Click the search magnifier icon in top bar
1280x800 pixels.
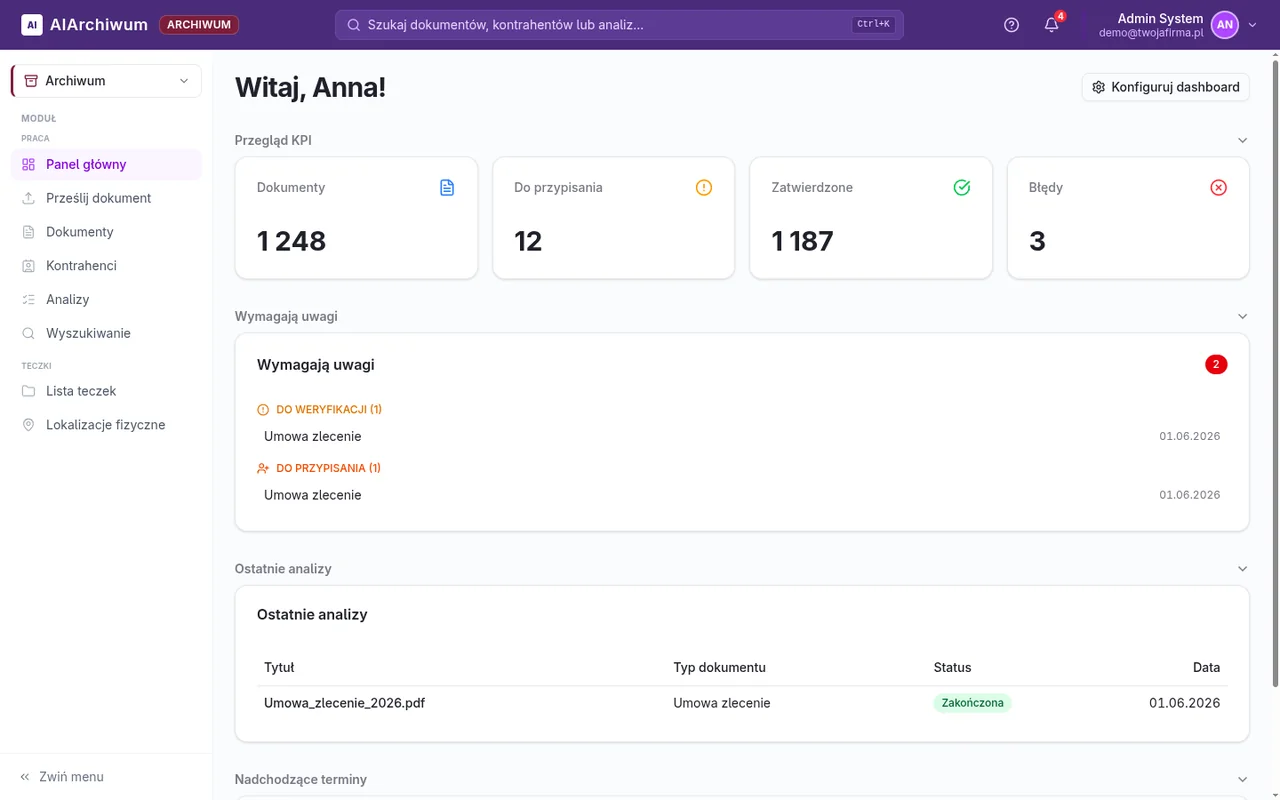coord(353,25)
